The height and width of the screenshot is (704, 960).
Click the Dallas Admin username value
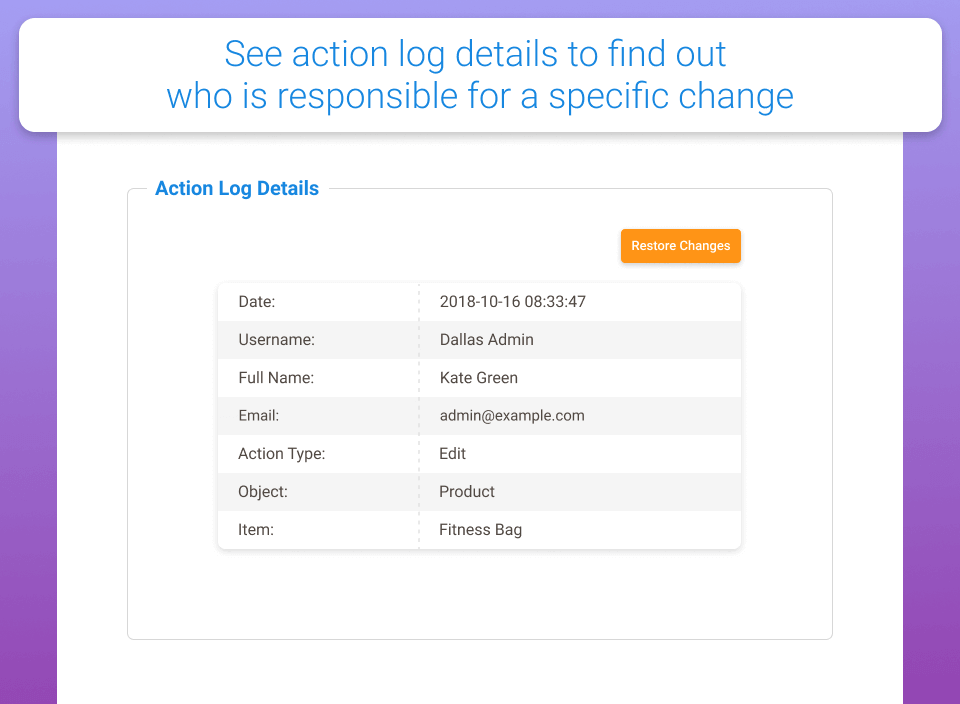click(486, 339)
